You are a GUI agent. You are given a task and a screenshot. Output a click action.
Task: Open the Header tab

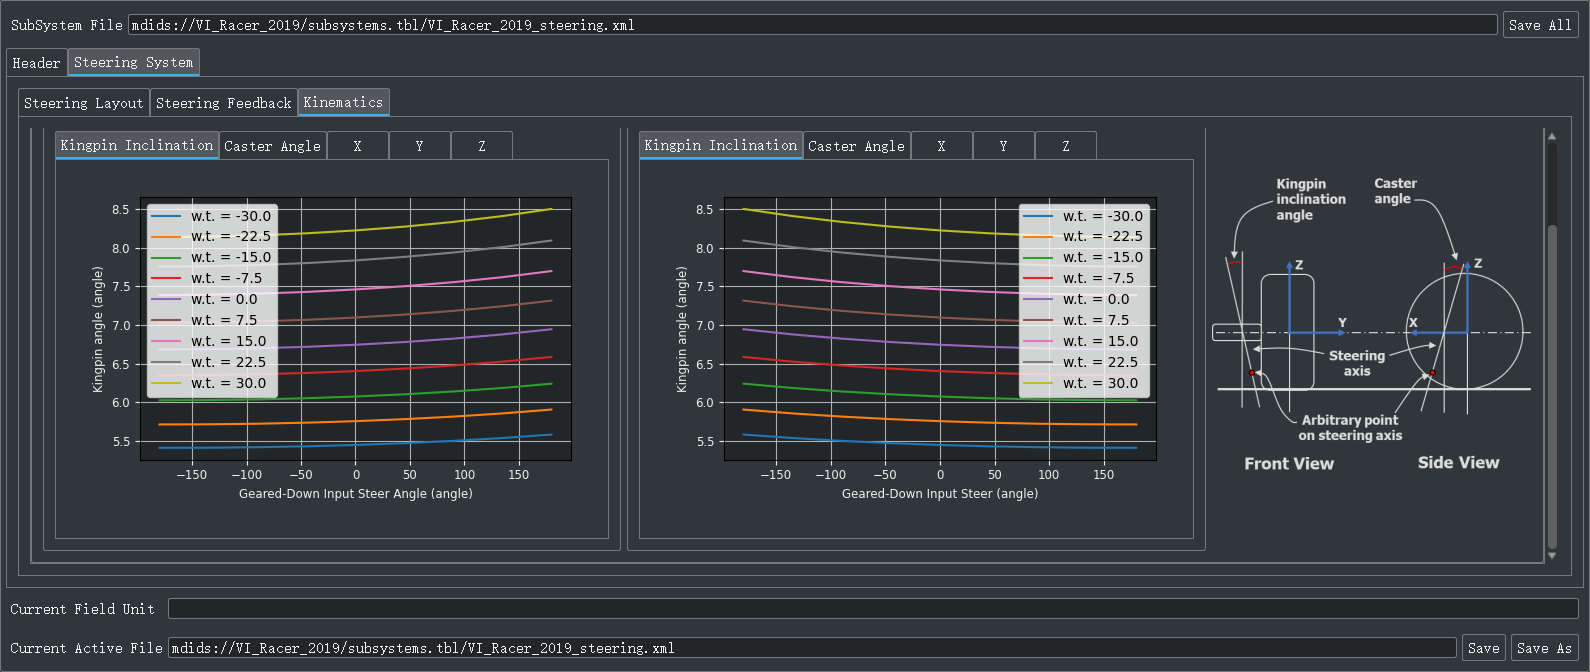point(36,63)
